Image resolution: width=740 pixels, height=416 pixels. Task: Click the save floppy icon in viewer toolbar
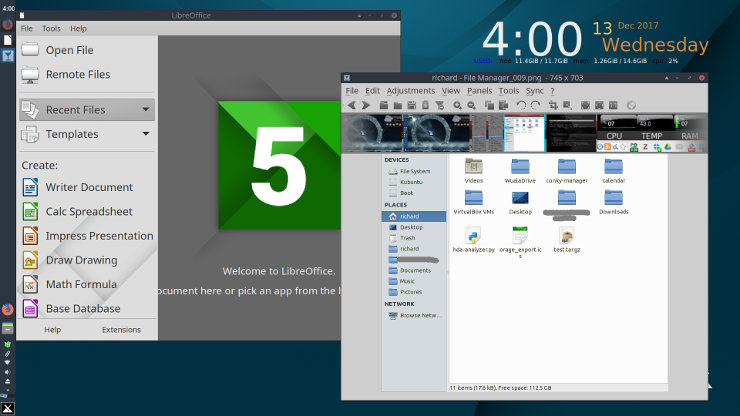click(x=412, y=105)
